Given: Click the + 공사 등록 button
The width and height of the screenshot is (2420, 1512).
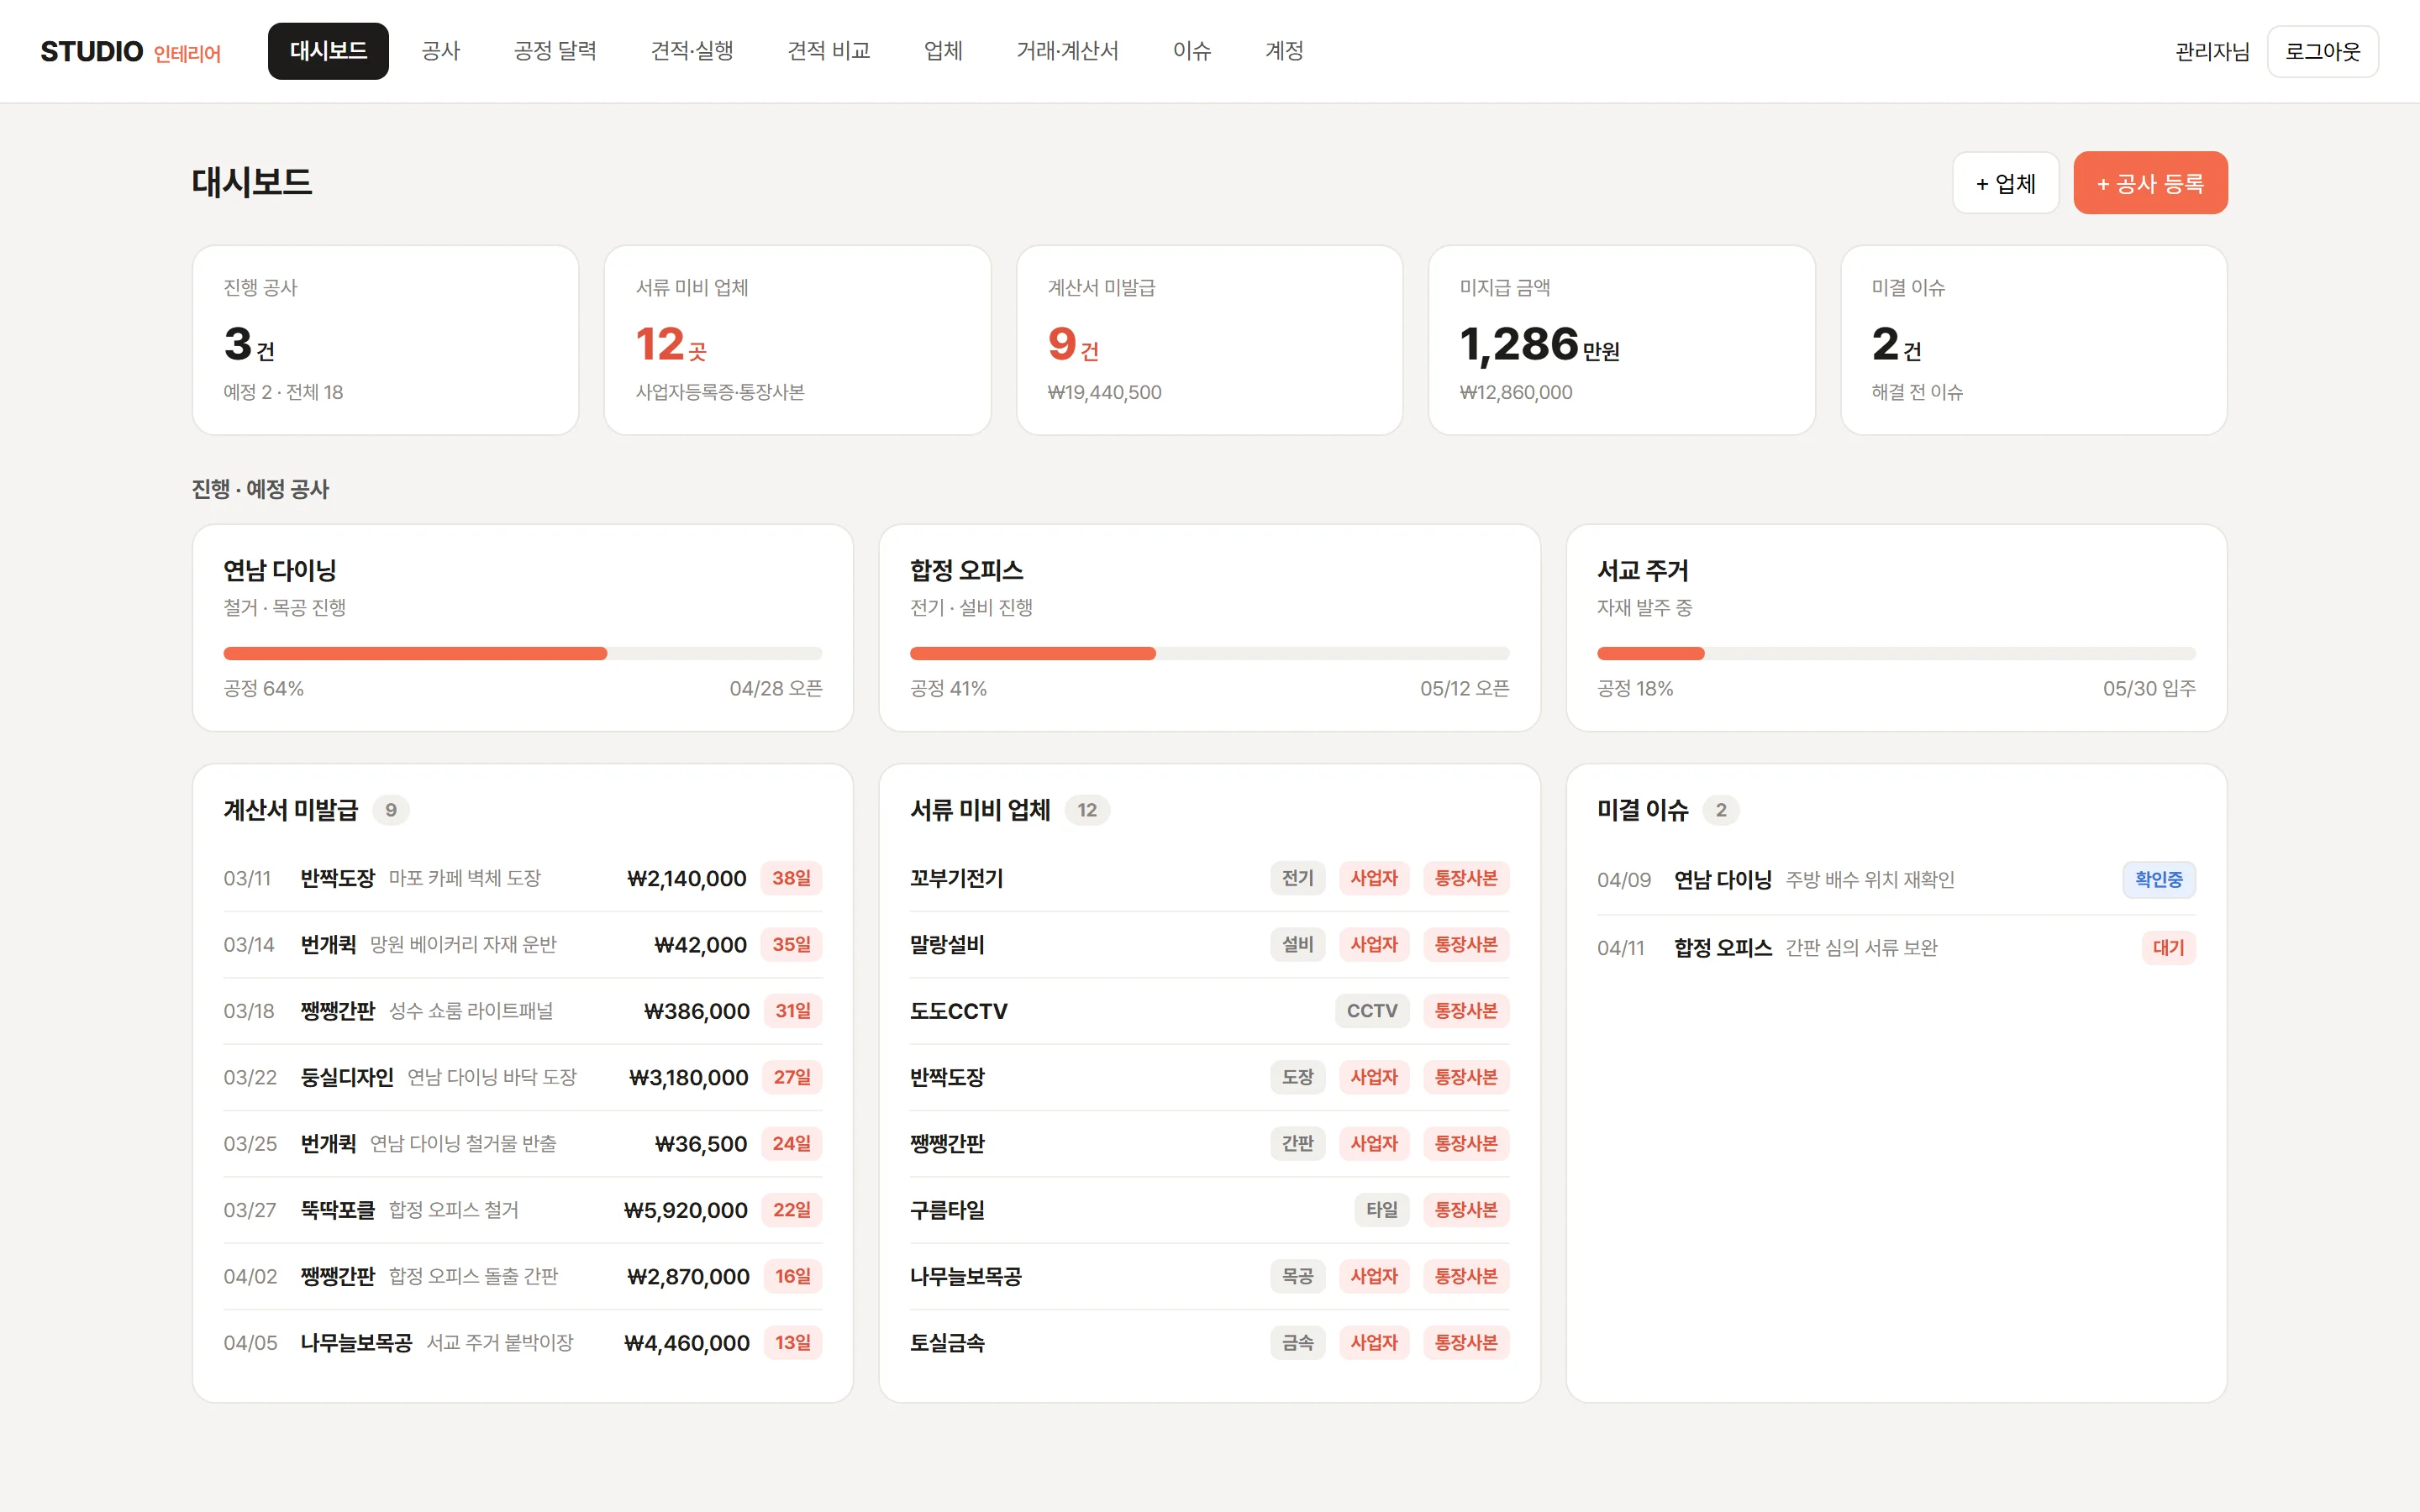Looking at the screenshot, I should coord(2150,183).
